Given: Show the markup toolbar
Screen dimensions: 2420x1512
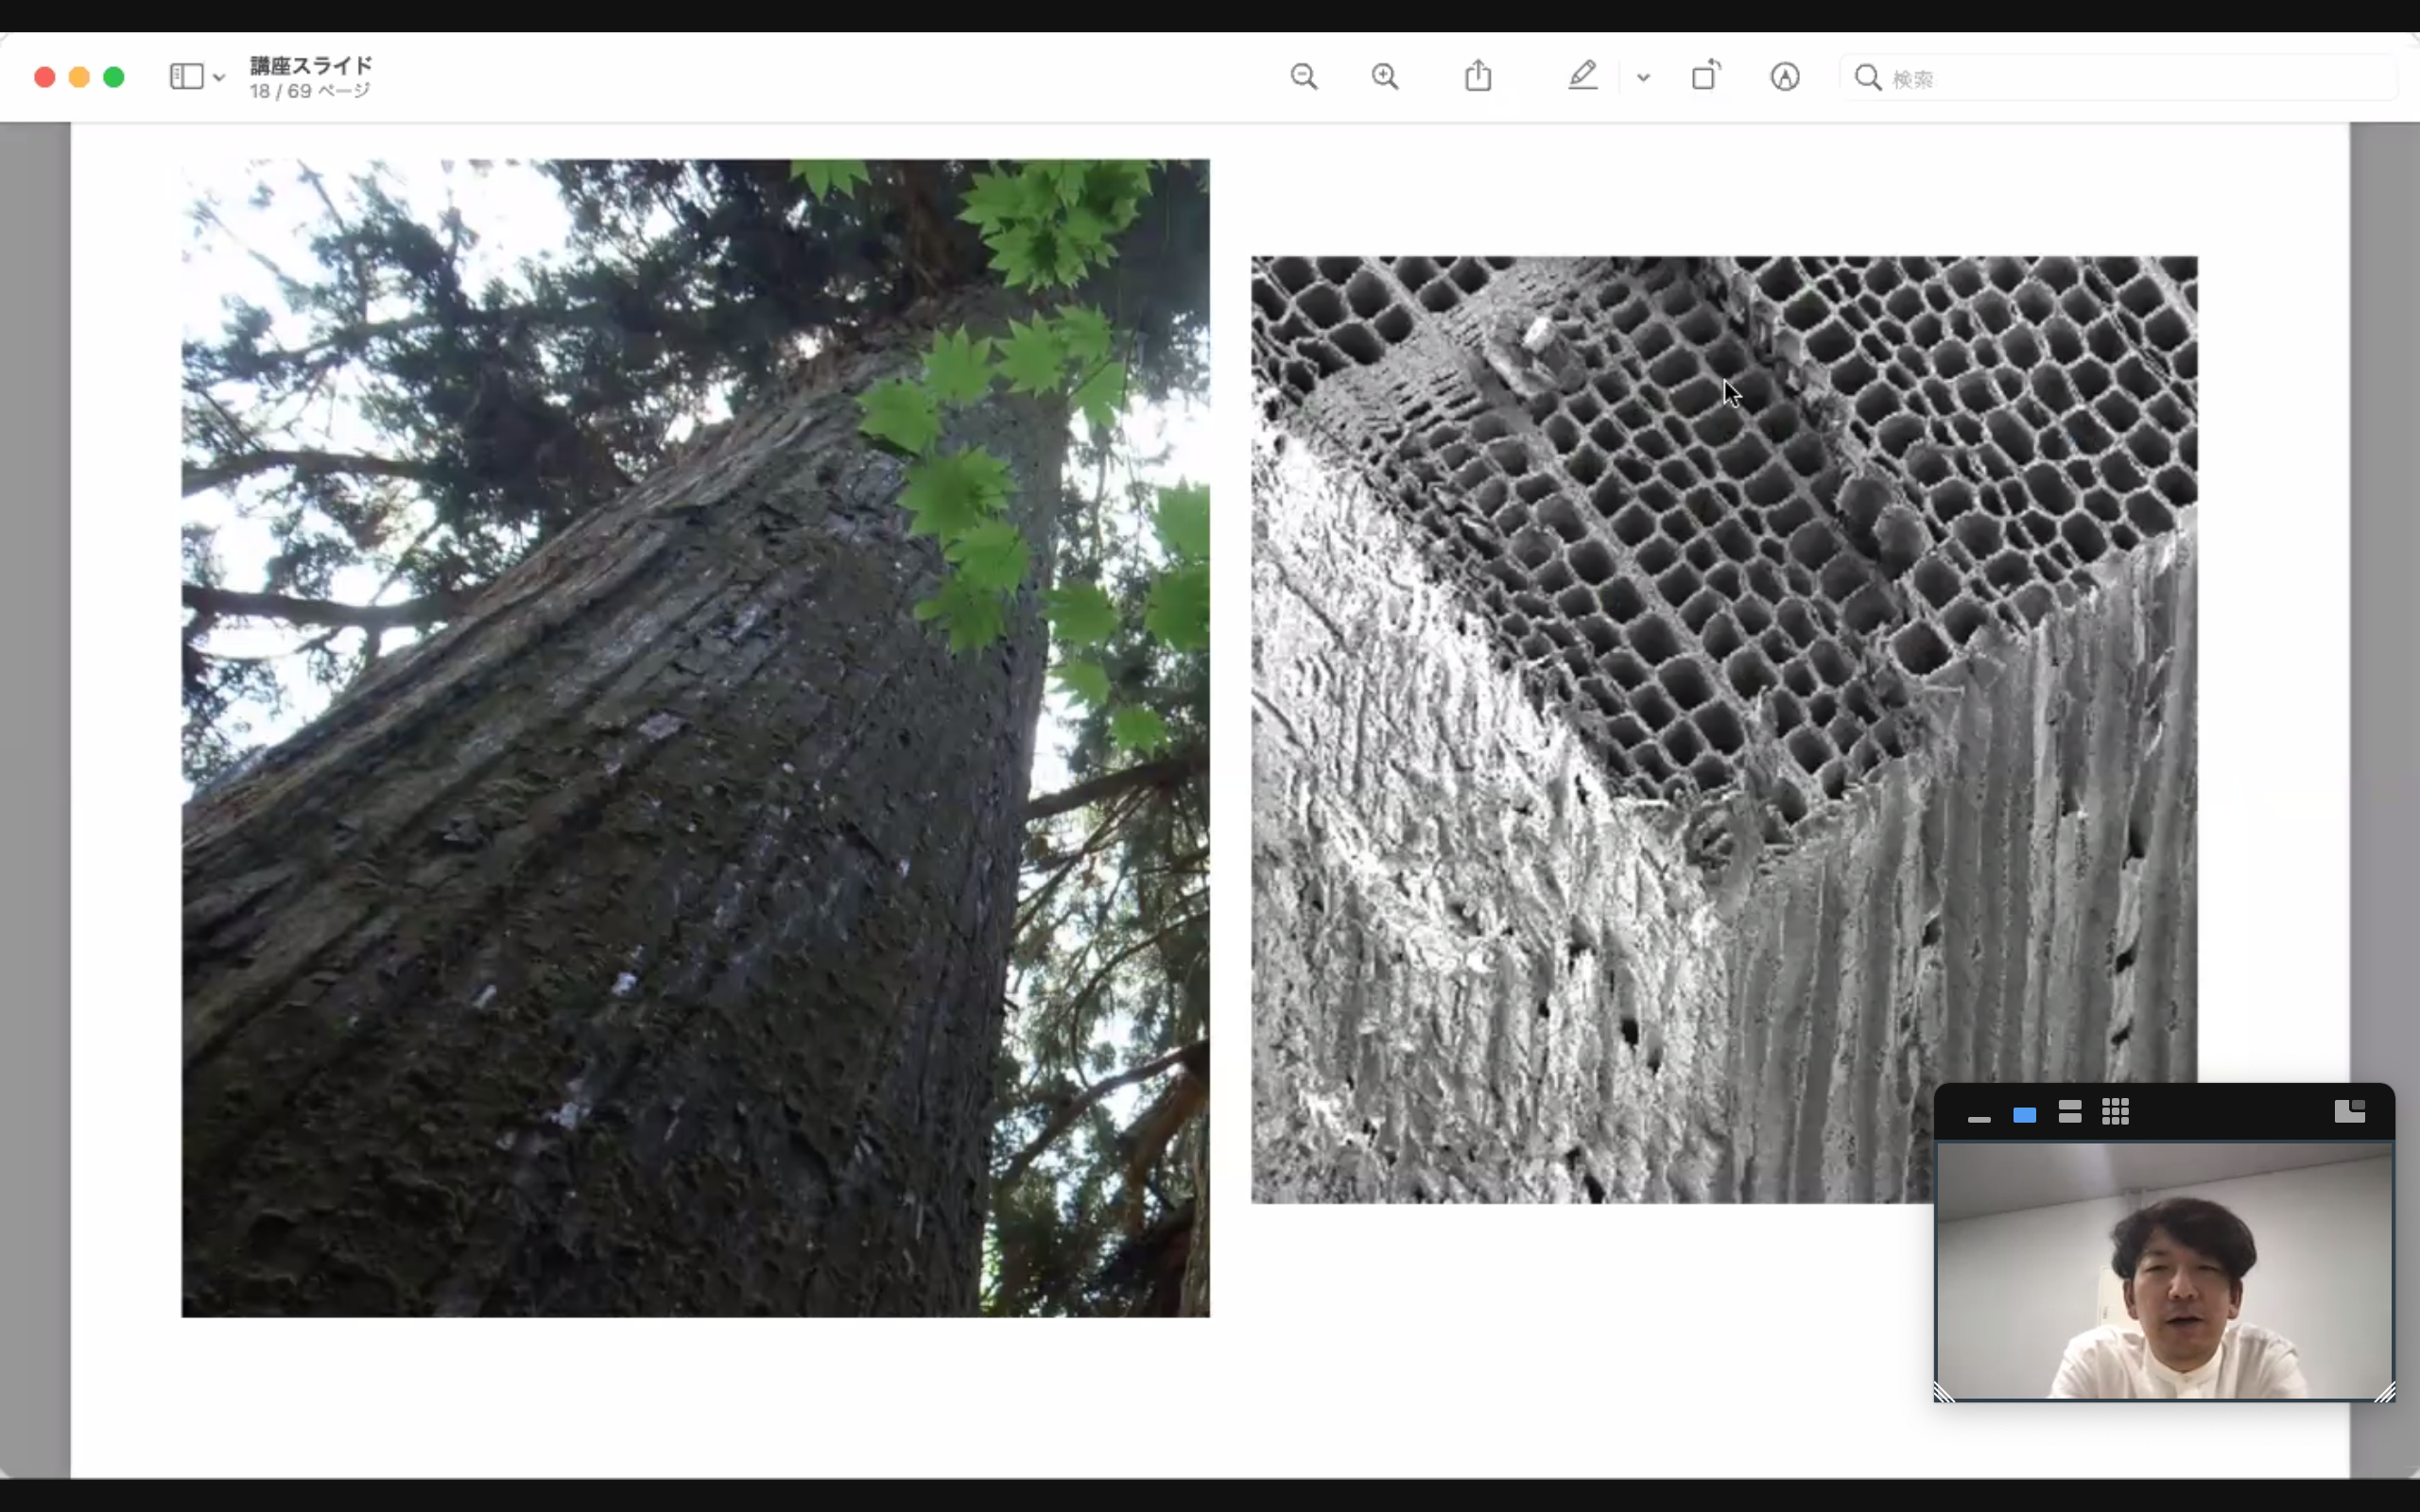Looking at the screenshot, I should [x=1785, y=77].
